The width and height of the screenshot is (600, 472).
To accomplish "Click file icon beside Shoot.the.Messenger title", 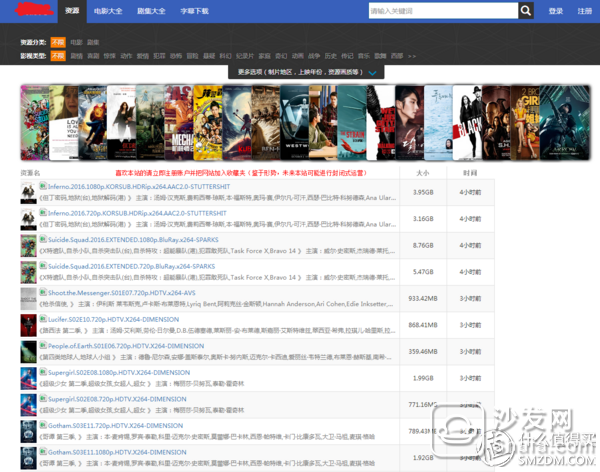I will (43, 292).
